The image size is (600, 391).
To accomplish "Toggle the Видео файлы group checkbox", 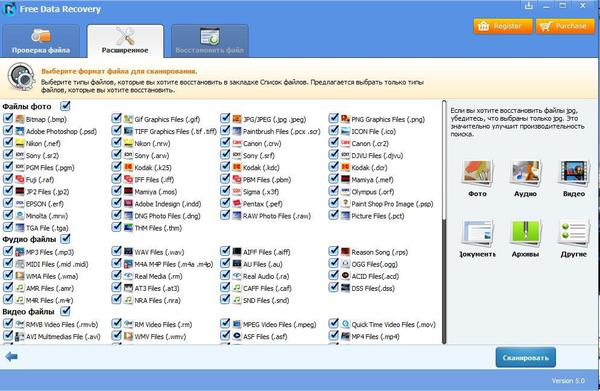I will tap(65, 311).
